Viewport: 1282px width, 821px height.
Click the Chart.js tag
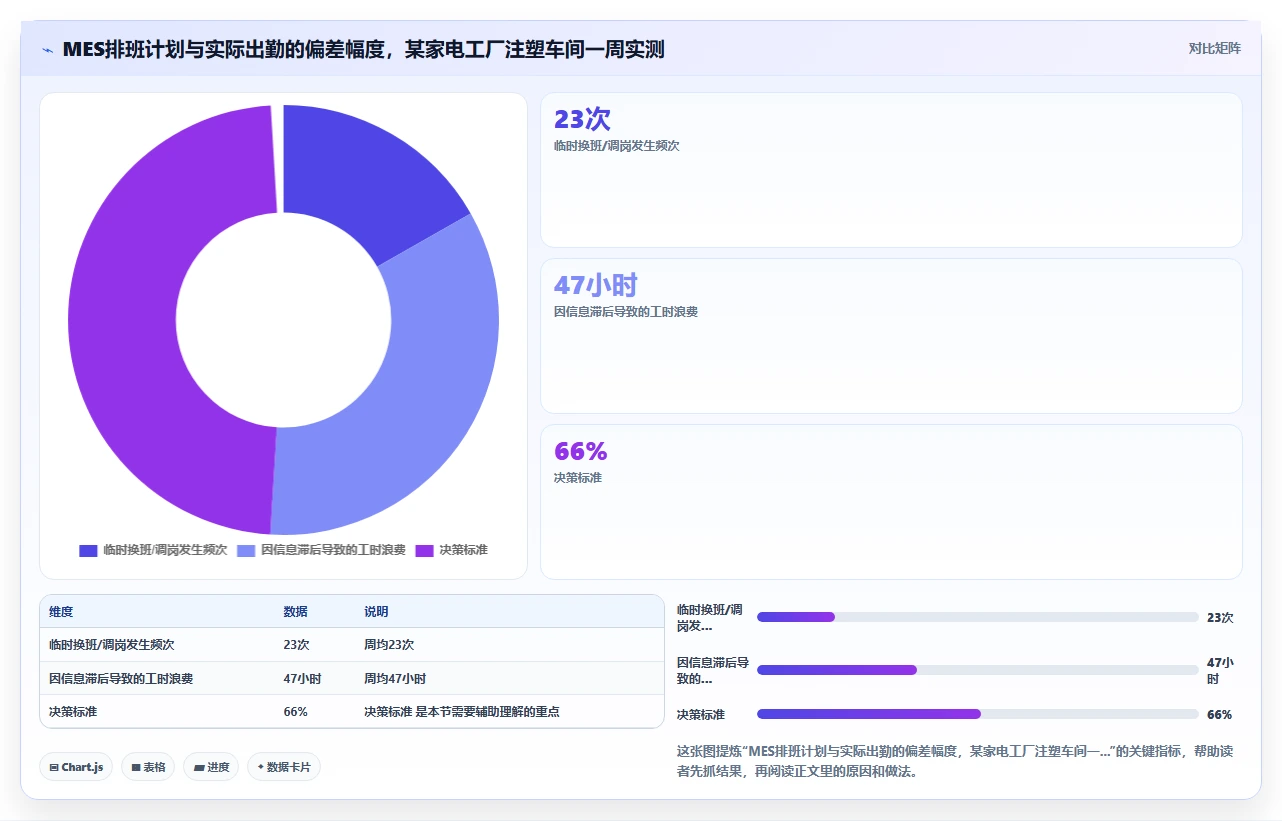click(x=77, y=767)
